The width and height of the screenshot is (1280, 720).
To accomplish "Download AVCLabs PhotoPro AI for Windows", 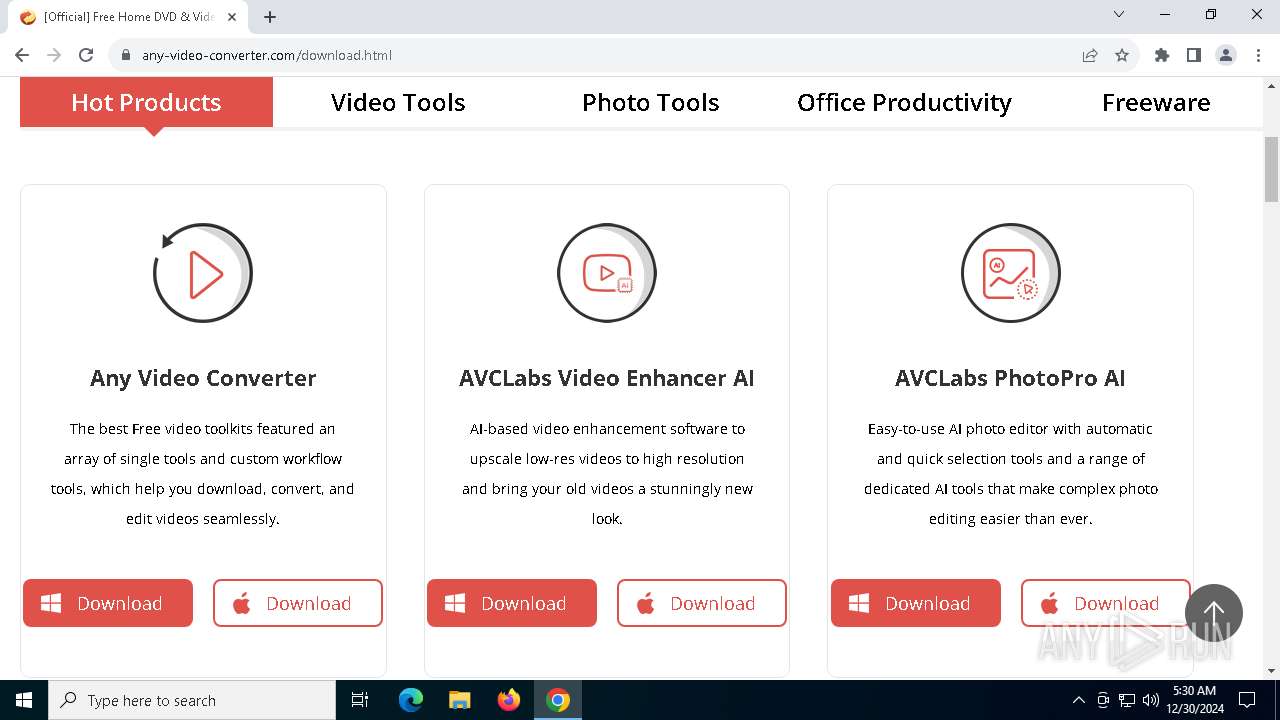I will click(916, 603).
